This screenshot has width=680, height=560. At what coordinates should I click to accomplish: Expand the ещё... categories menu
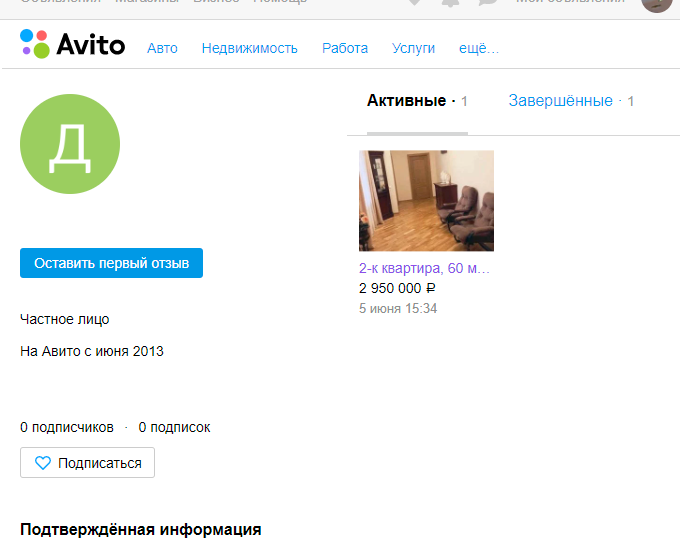[x=478, y=48]
